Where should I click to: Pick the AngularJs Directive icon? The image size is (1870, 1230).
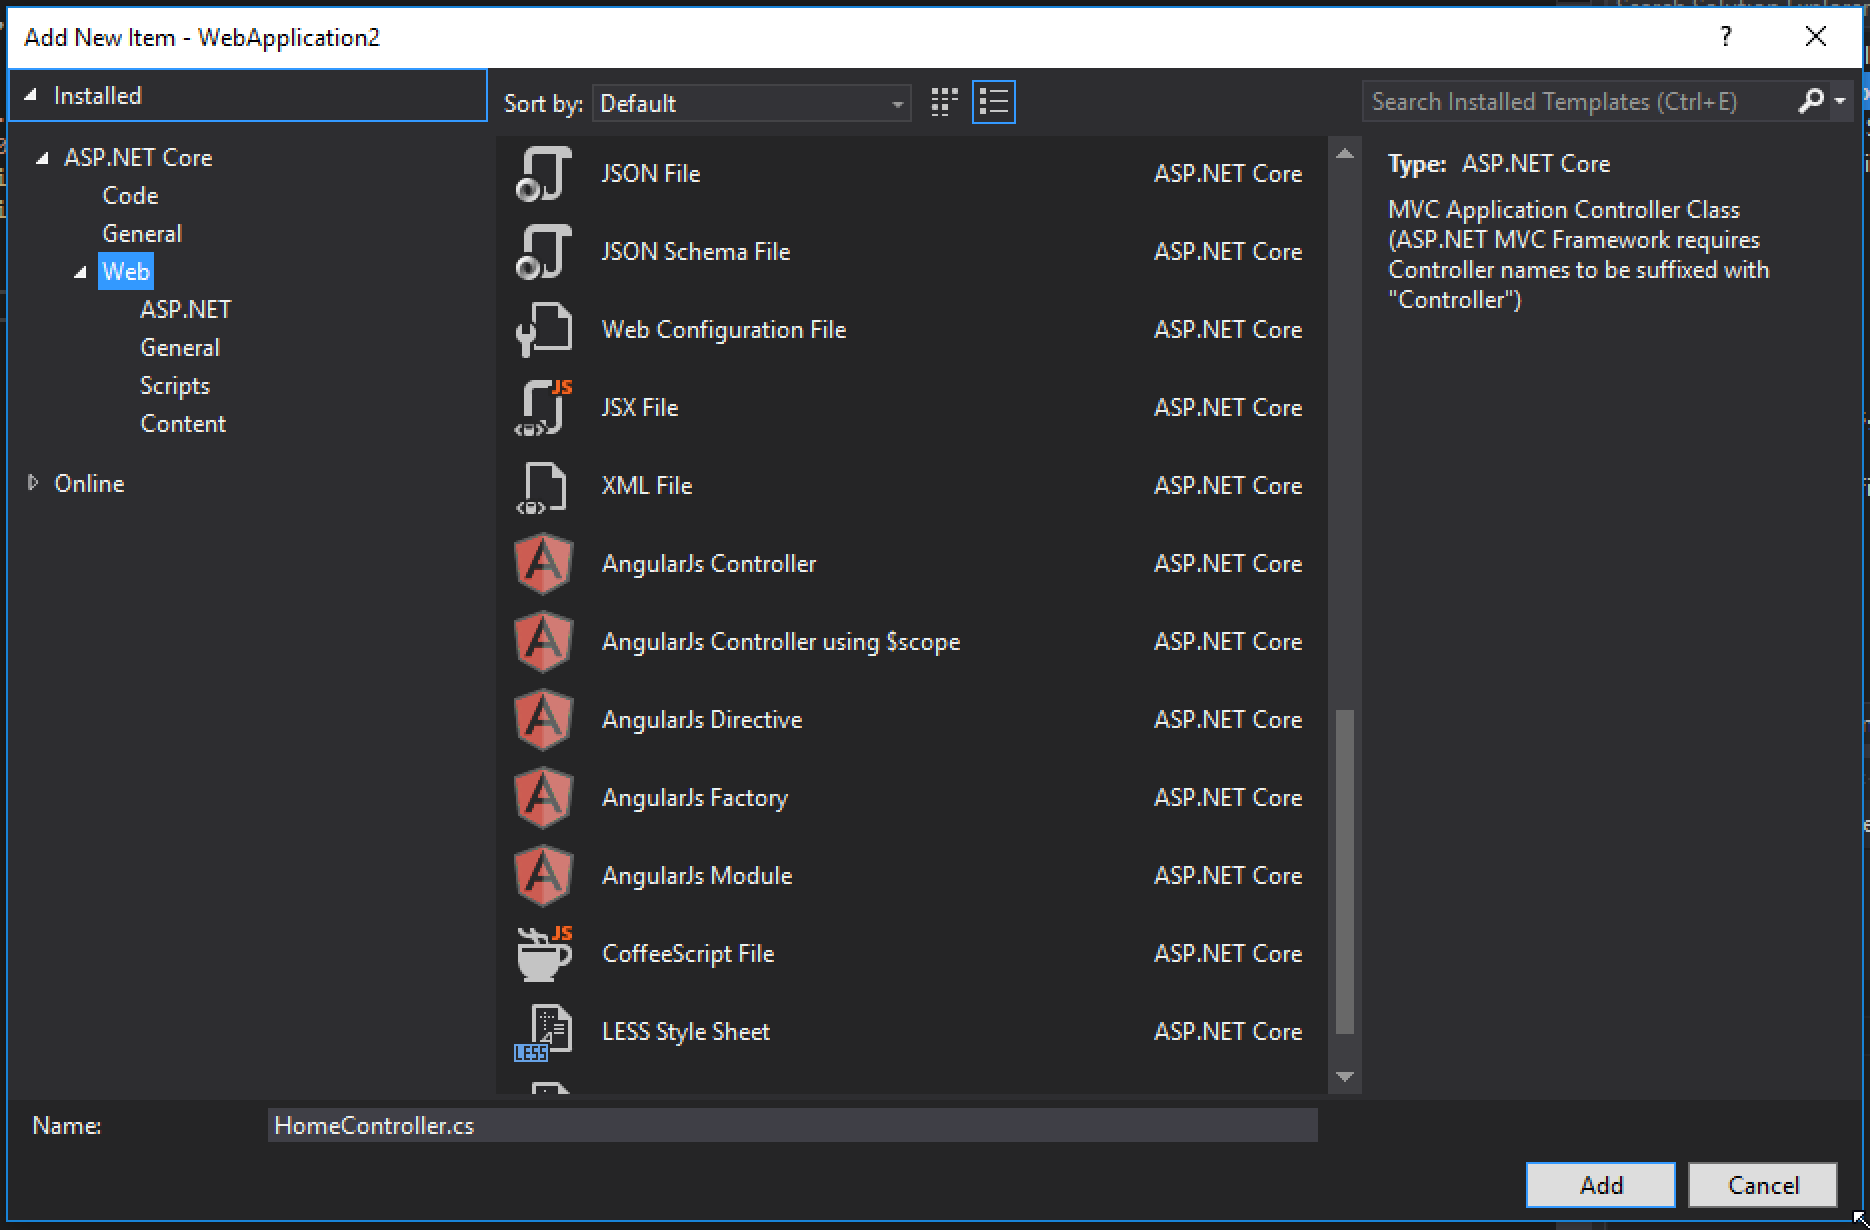click(x=543, y=720)
